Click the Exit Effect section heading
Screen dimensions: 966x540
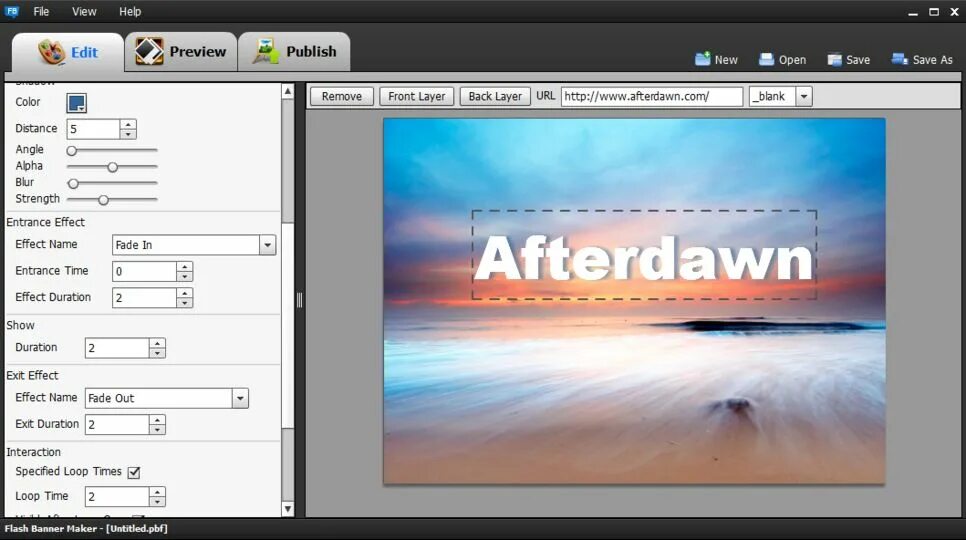point(32,376)
